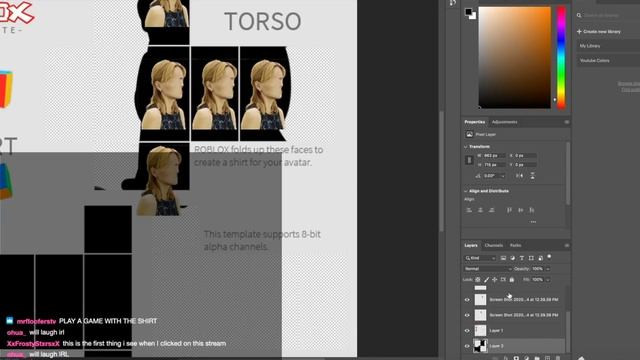Select the Layer 3 thumbnail
Image resolution: width=640 pixels, height=360 pixels.
(480, 346)
